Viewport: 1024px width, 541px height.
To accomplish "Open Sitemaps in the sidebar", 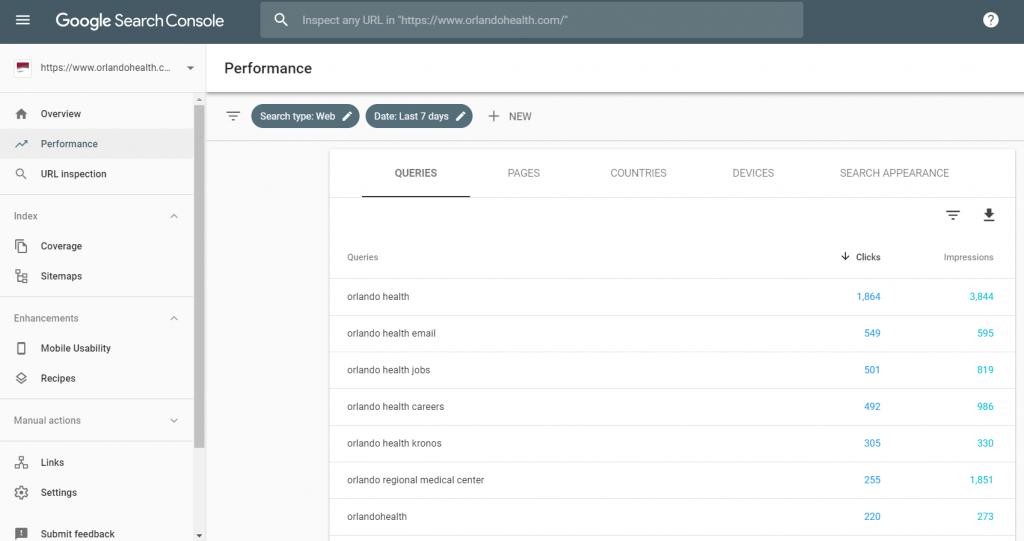I will [x=97, y=276].
